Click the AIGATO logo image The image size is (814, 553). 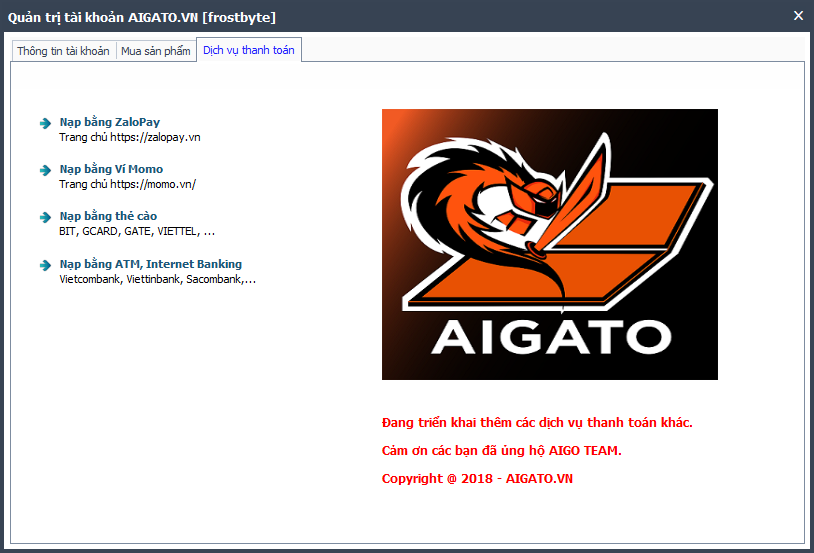[550, 244]
